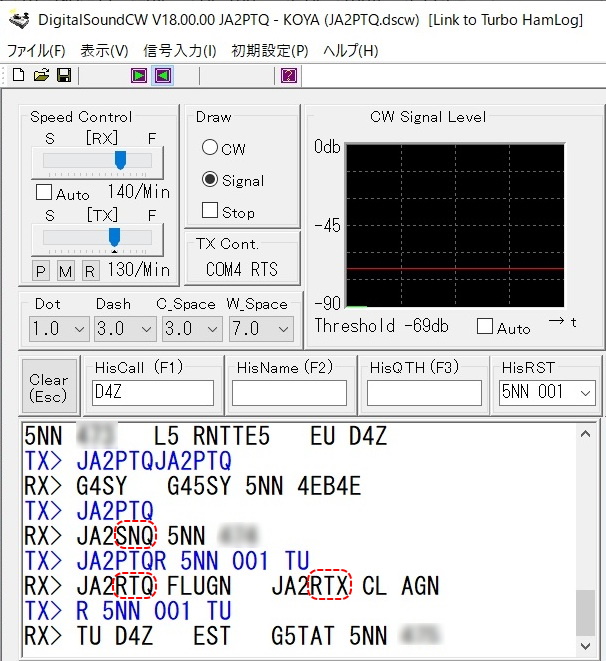This screenshot has height=661, width=606.
Task: Click the RX speed slider thumb
Action: (x=121, y=160)
